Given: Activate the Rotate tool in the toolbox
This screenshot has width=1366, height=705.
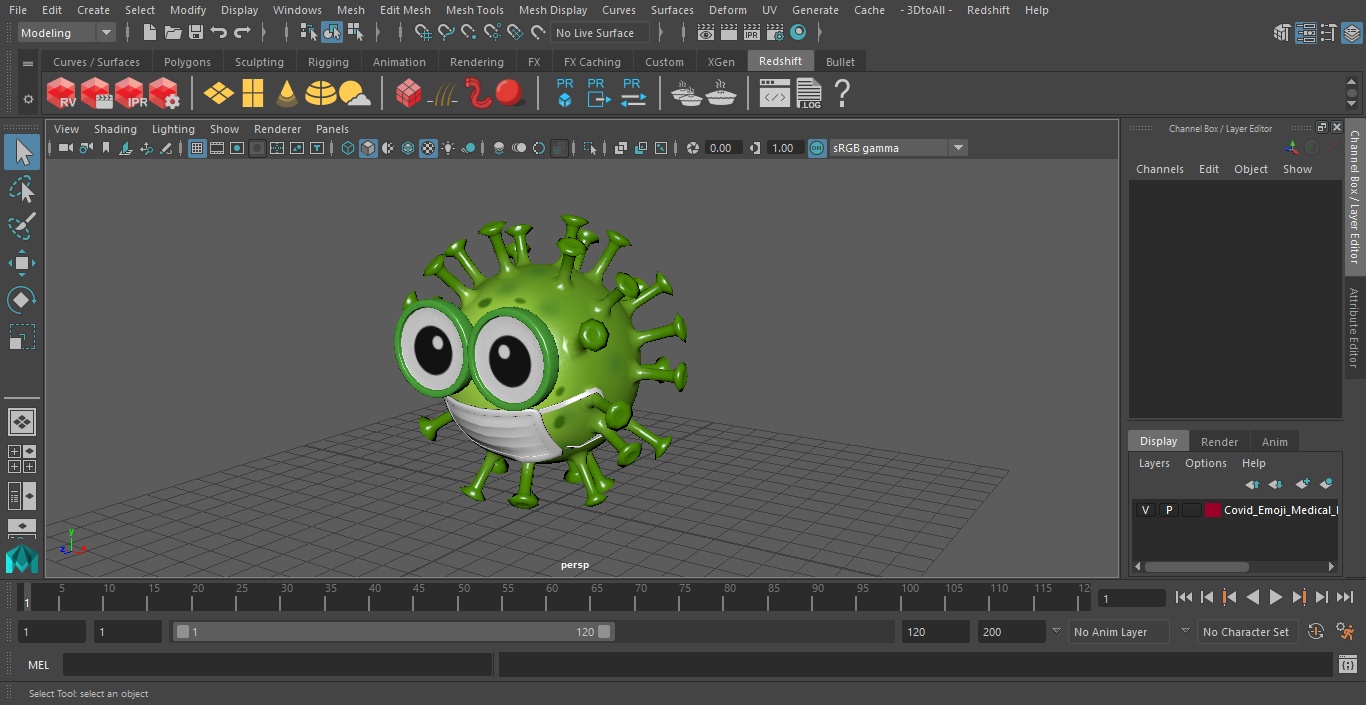Looking at the screenshot, I should coord(22,300).
